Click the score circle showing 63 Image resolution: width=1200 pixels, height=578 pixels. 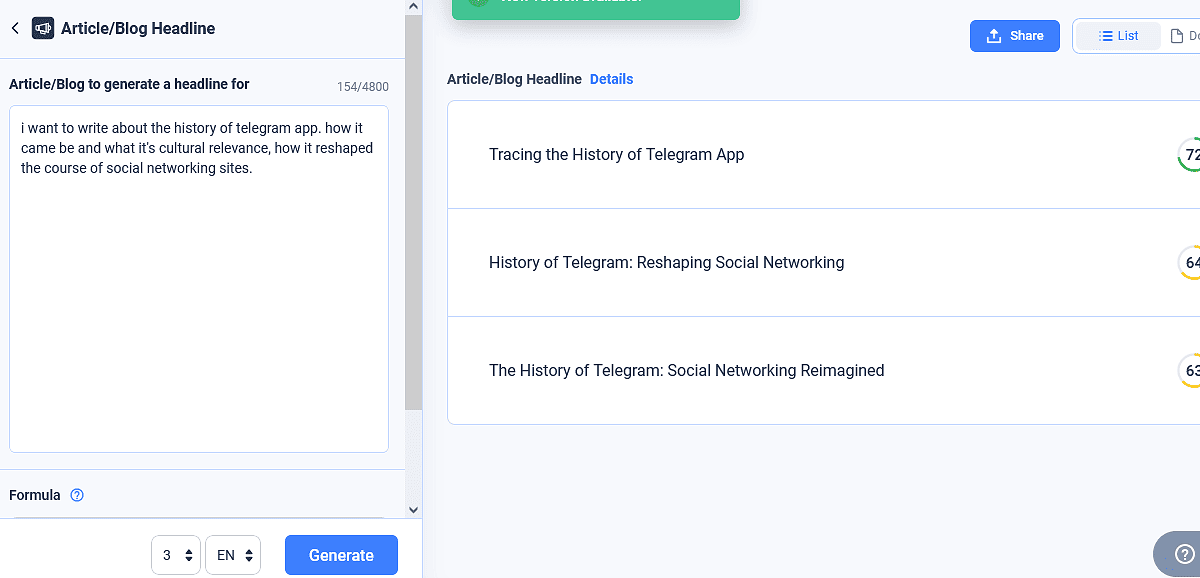click(1190, 371)
